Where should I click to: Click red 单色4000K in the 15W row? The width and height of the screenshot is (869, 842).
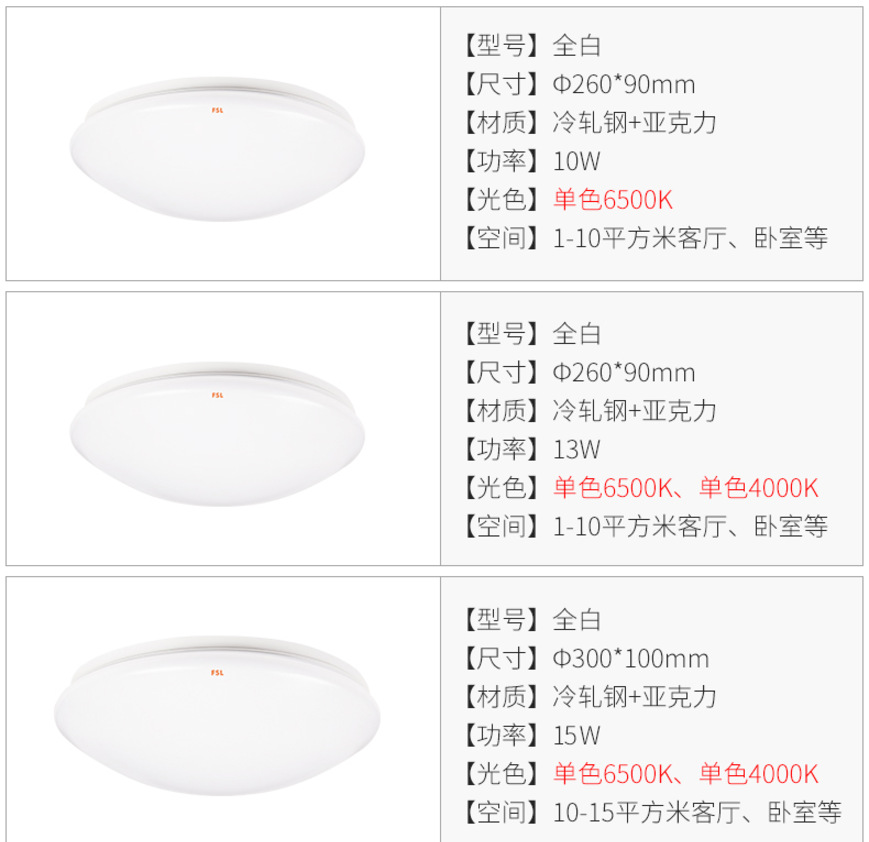tap(758, 773)
